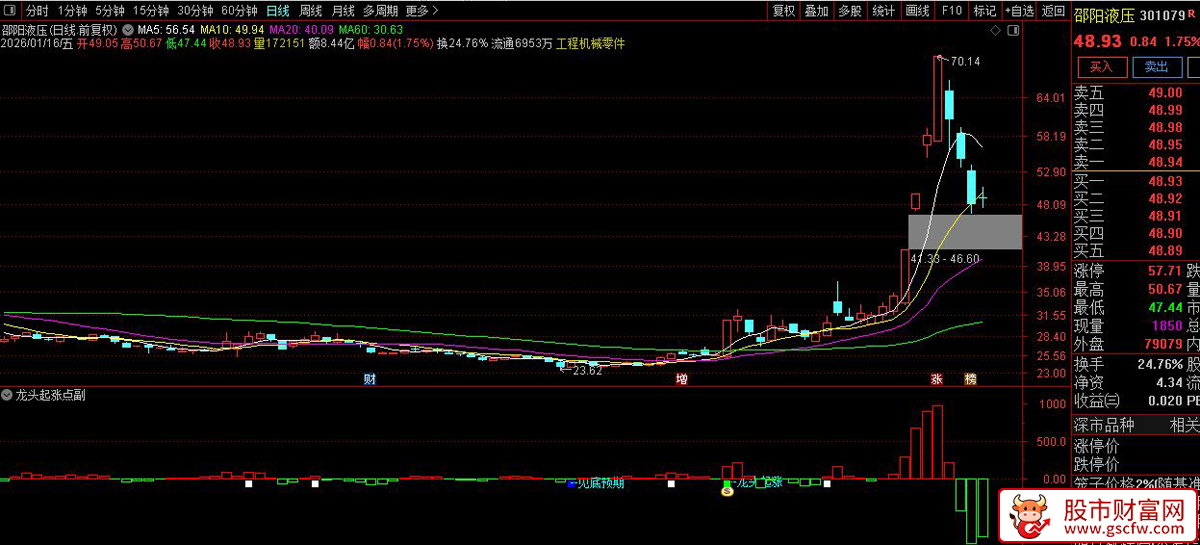Click the MA5: 56.54 legend label

coord(166,30)
